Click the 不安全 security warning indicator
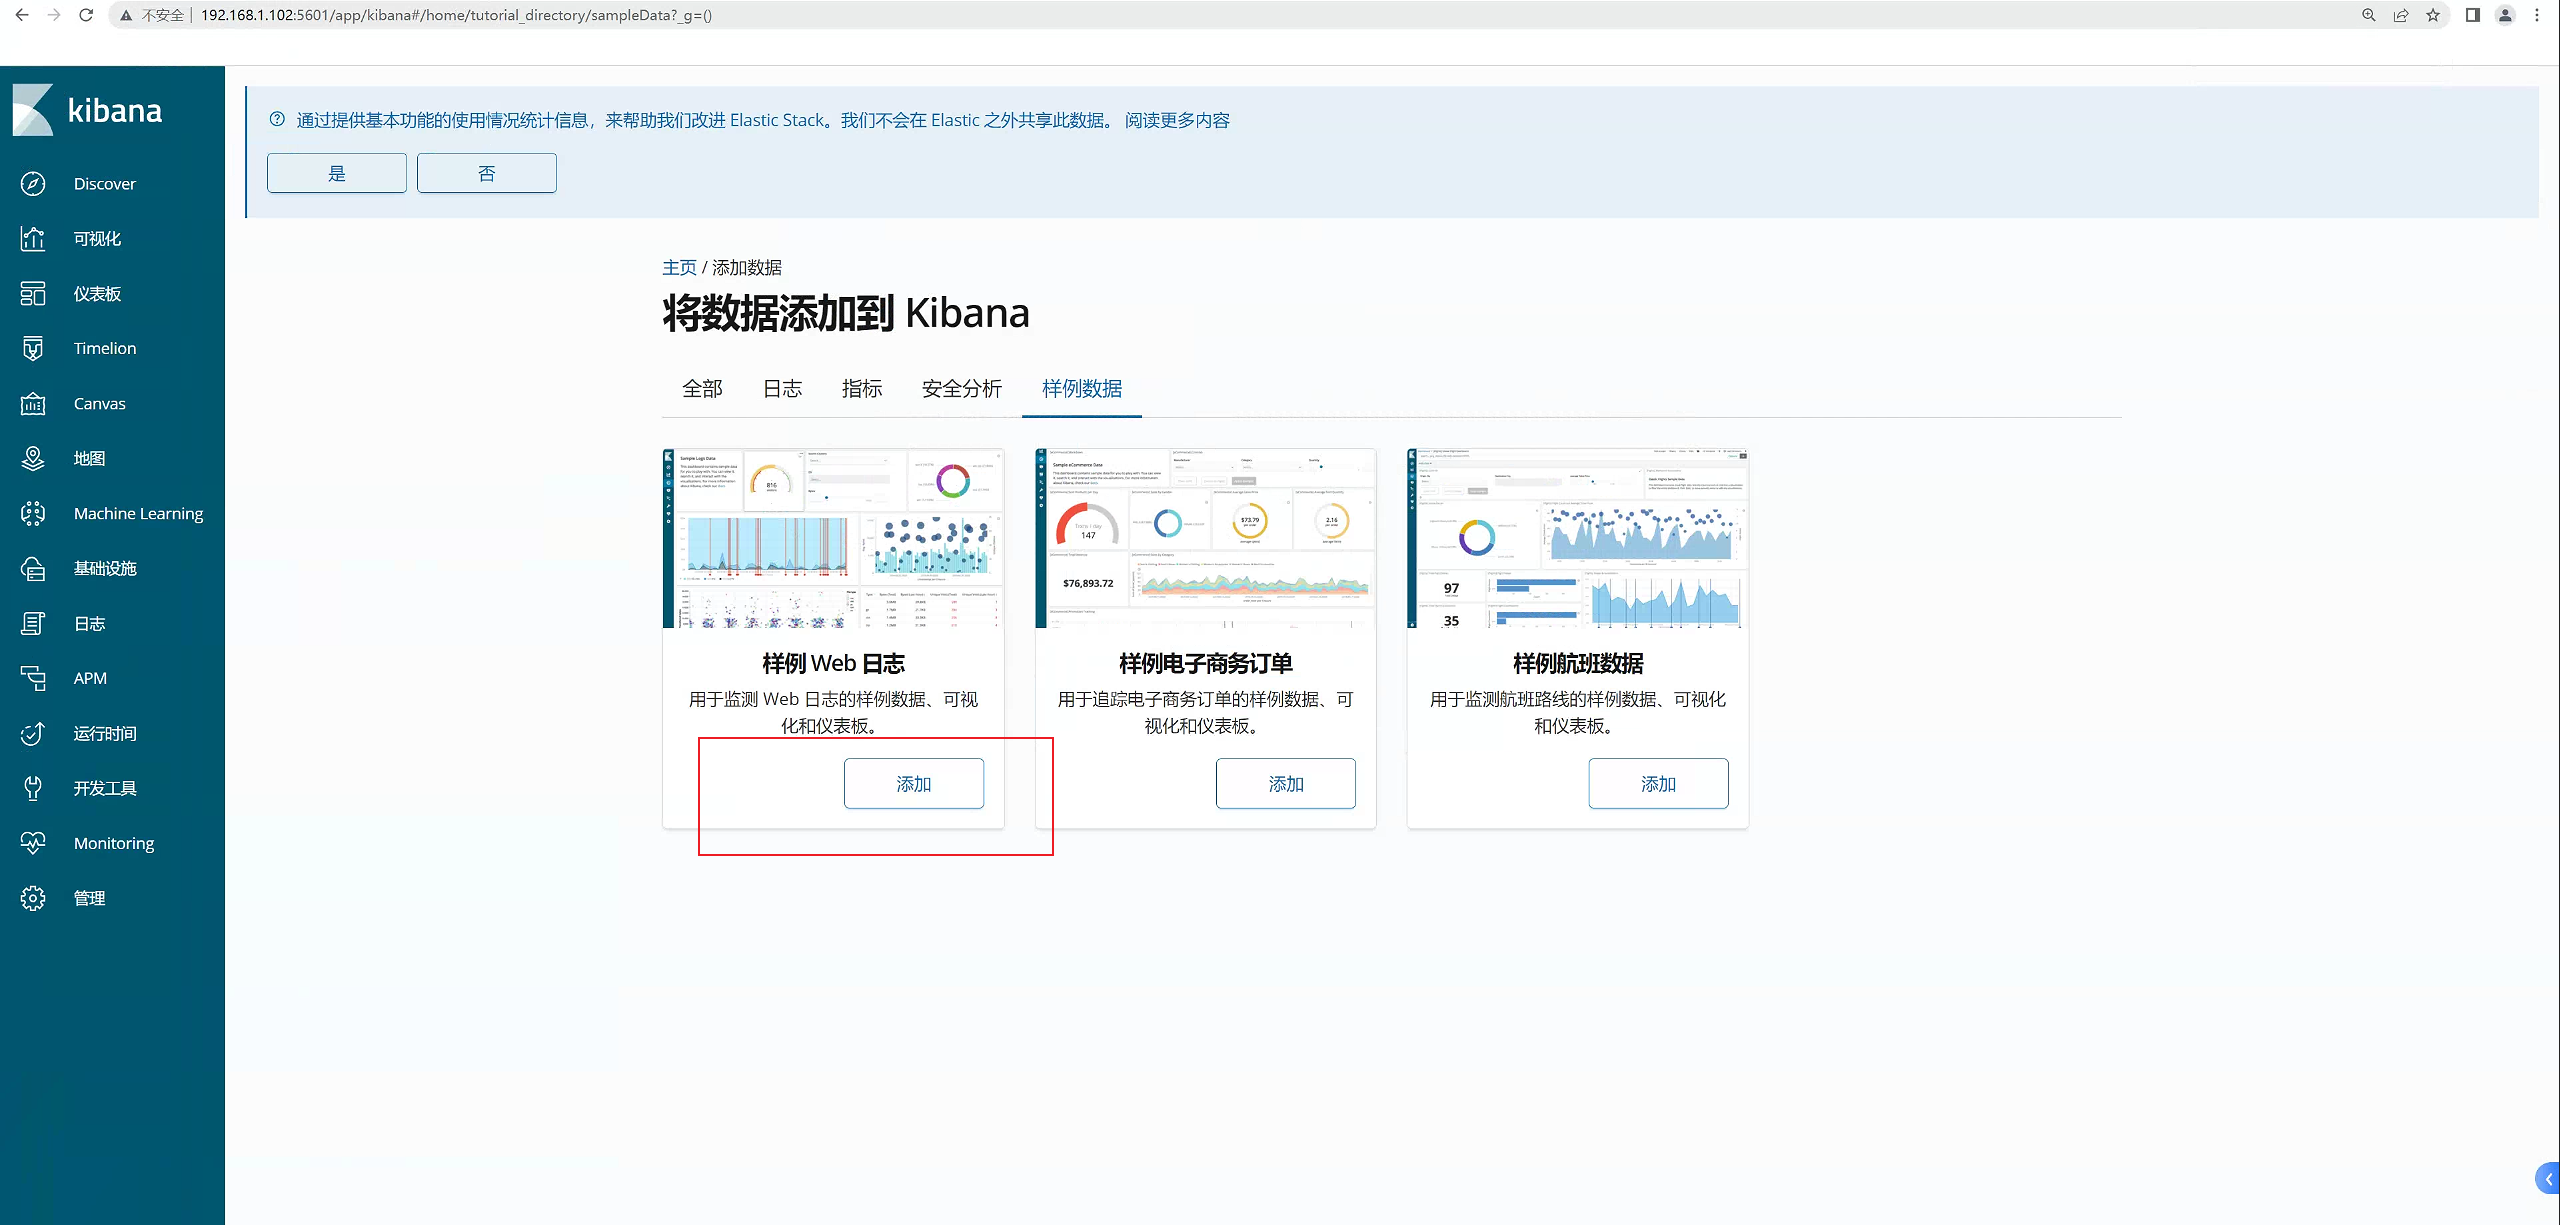This screenshot has width=2560, height=1225. (153, 15)
